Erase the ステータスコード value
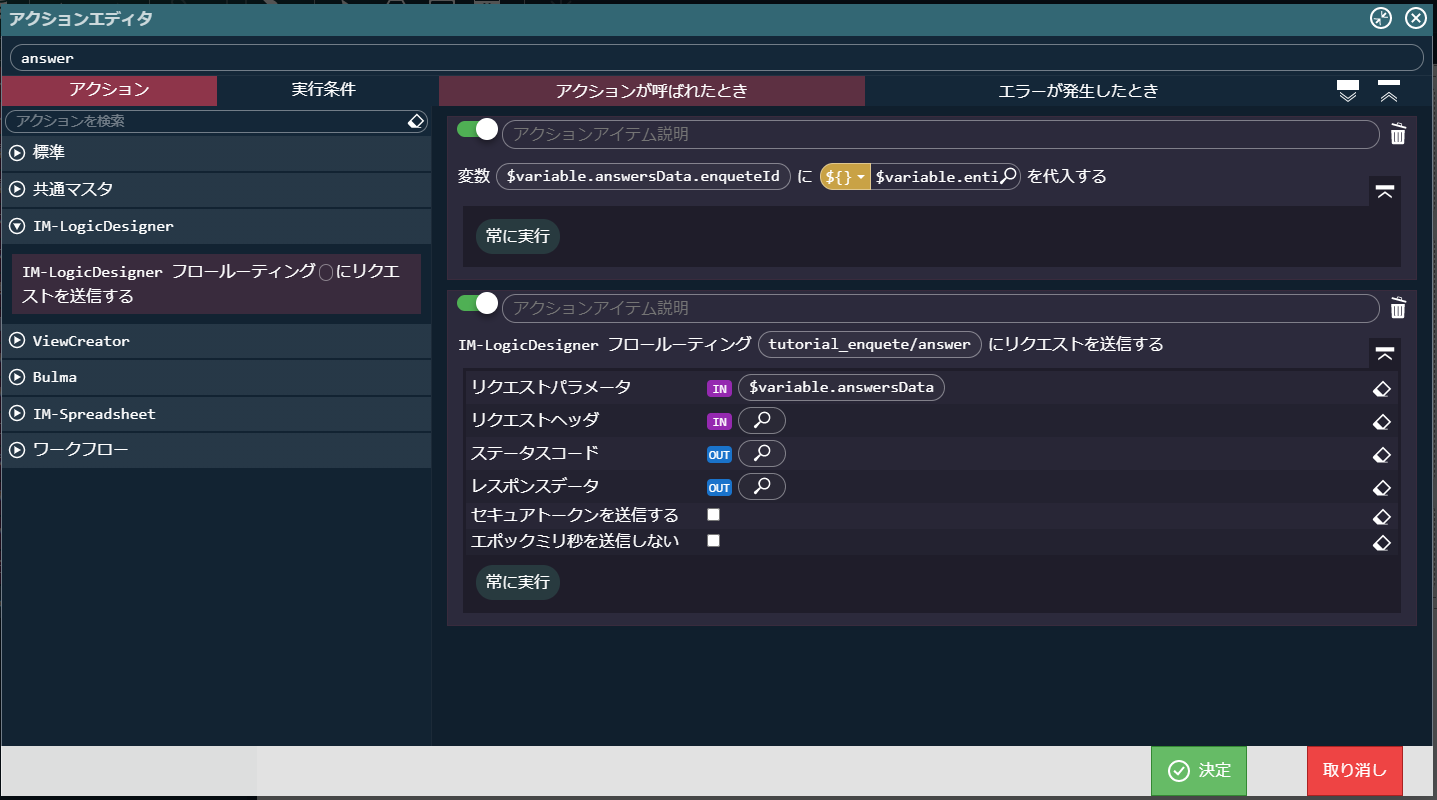 click(1381, 455)
